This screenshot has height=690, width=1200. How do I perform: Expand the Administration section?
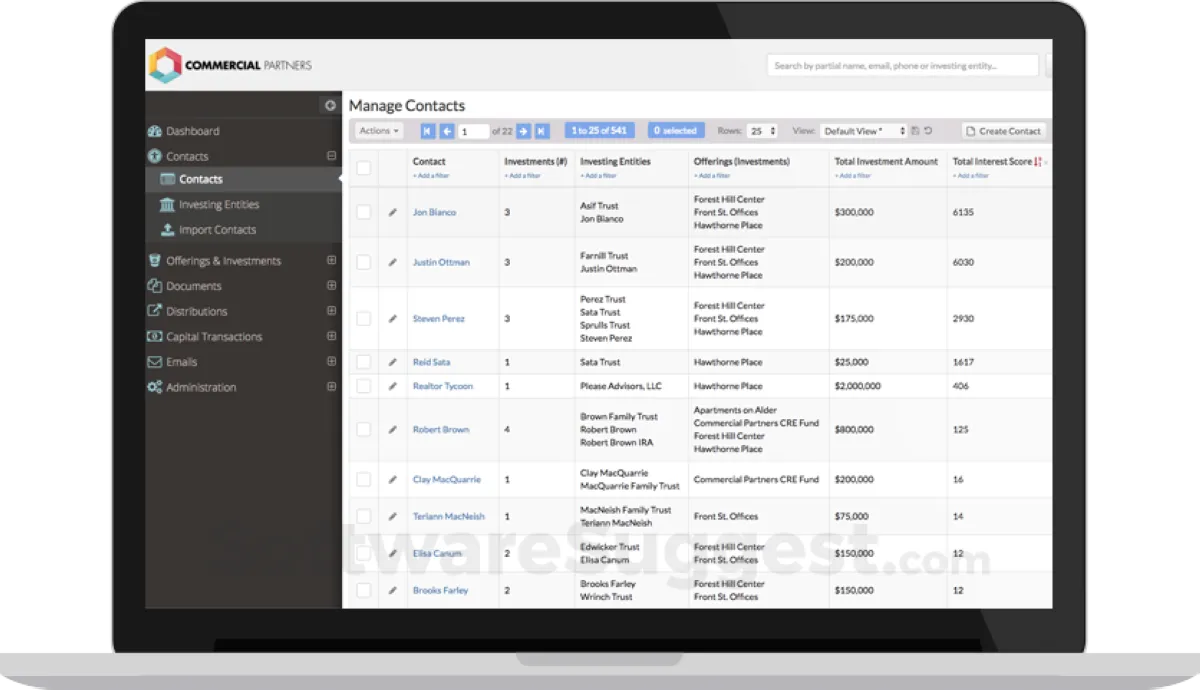[x=331, y=387]
